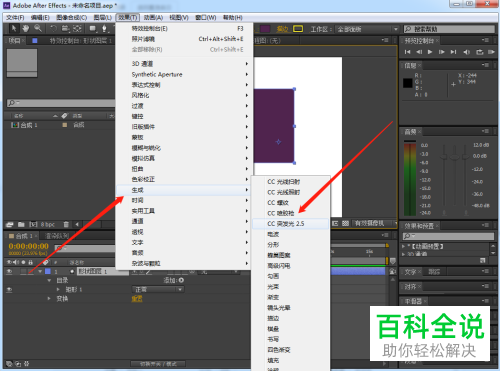This screenshot has width=500, height=371.
Task: Choose the 色彩校正 color correction entry
Action: click(183, 179)
